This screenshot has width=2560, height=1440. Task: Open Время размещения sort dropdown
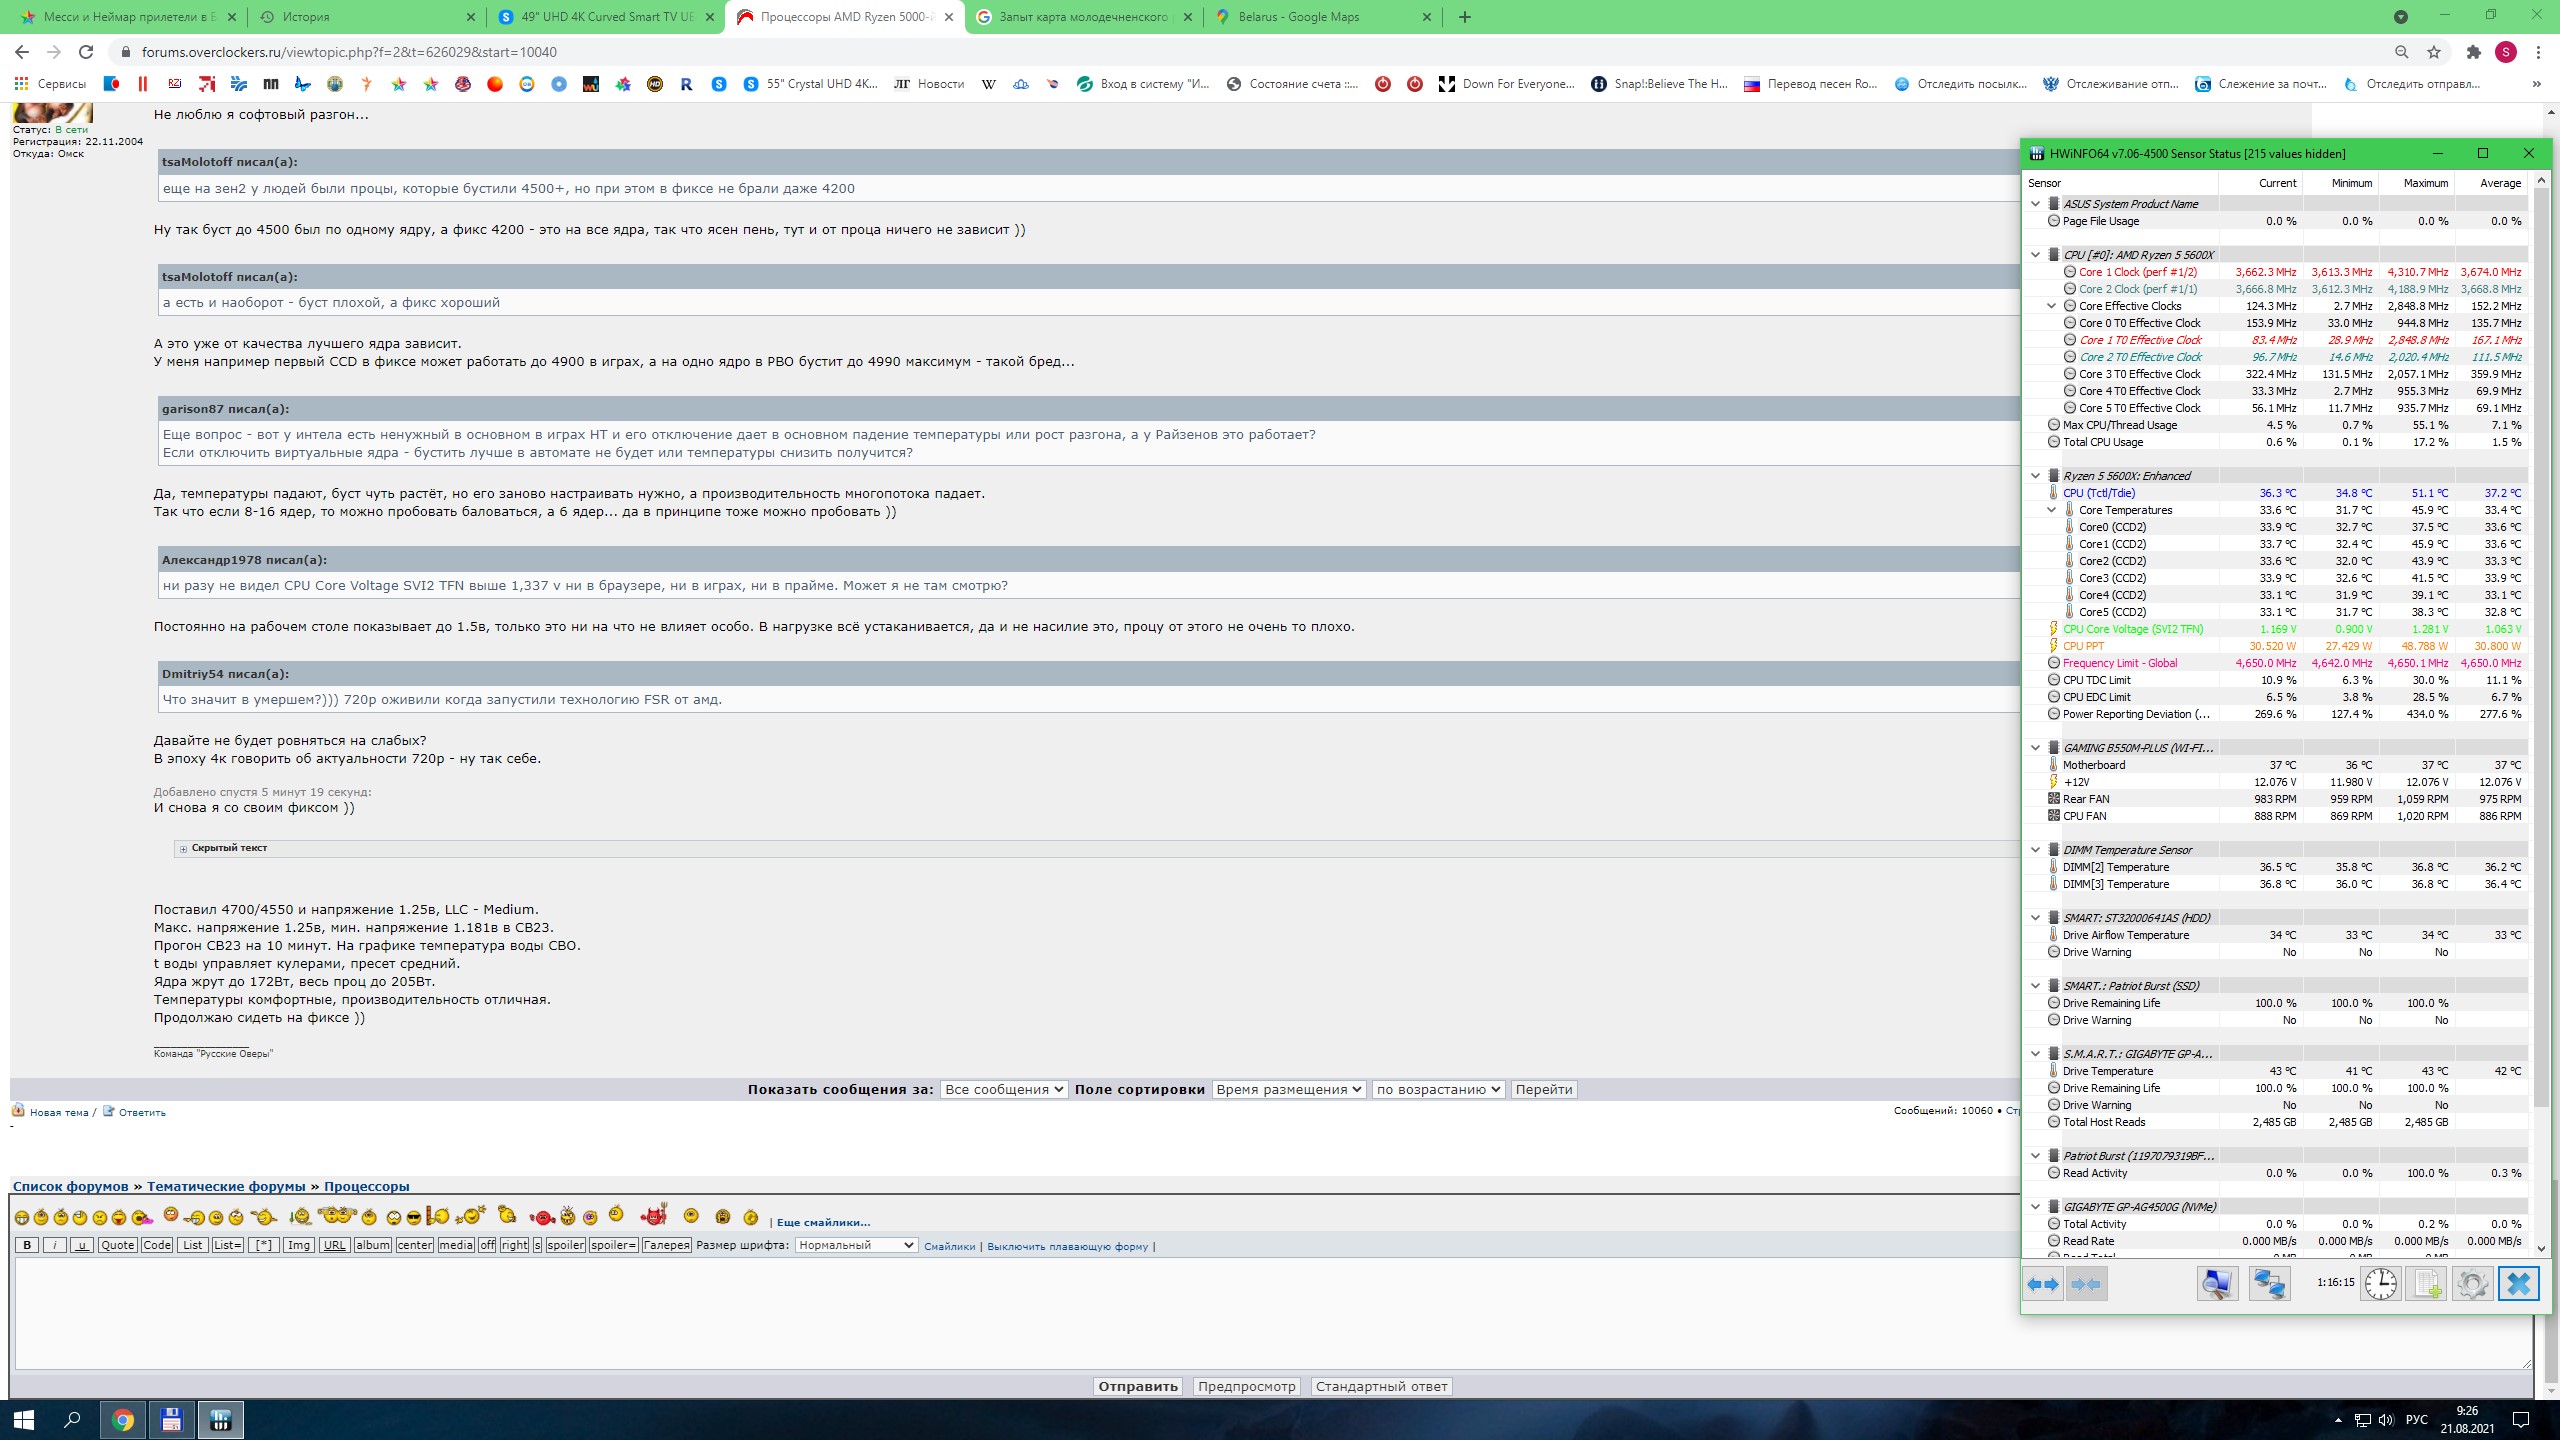click(1289, 1089)
